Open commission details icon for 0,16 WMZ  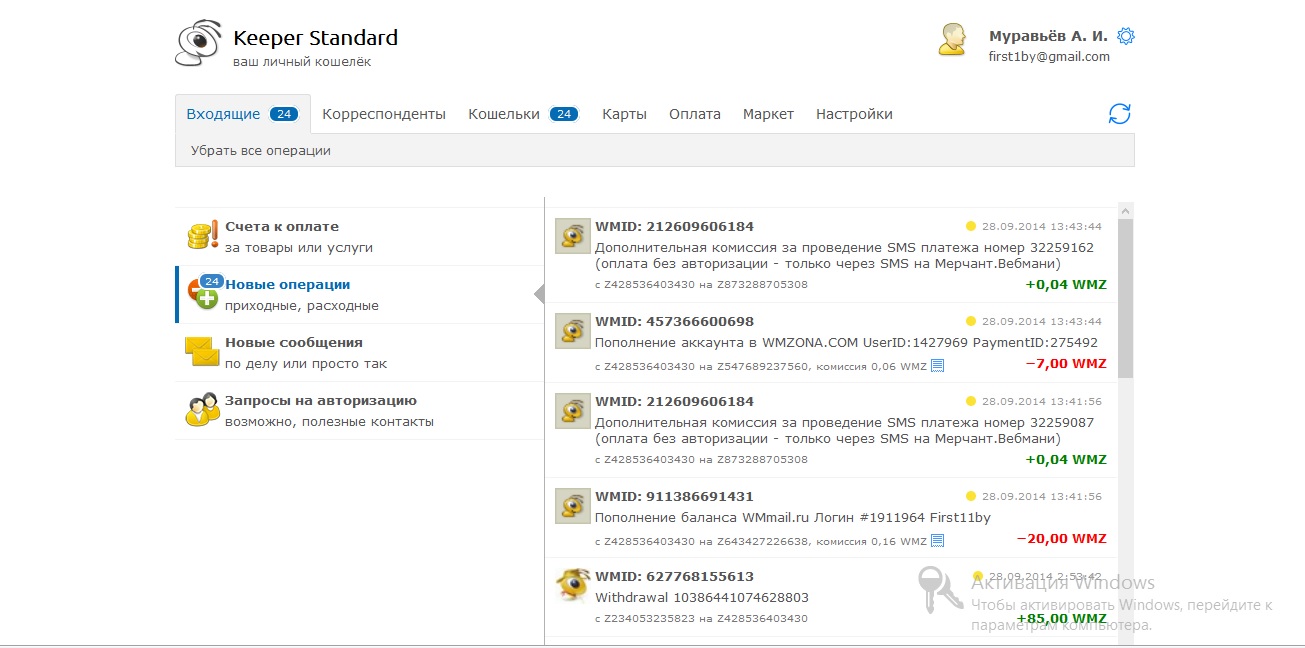point(937,541)
